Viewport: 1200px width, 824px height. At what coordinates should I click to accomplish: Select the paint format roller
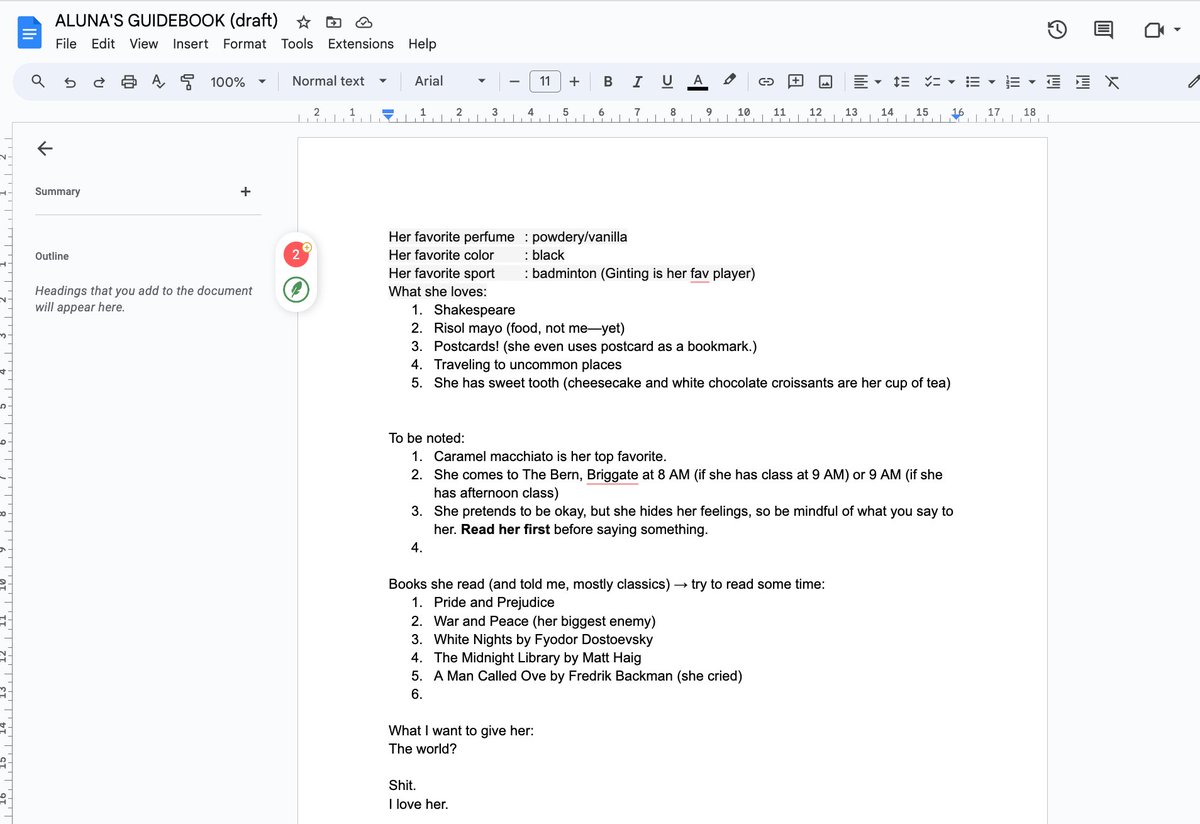coord(187,82)
